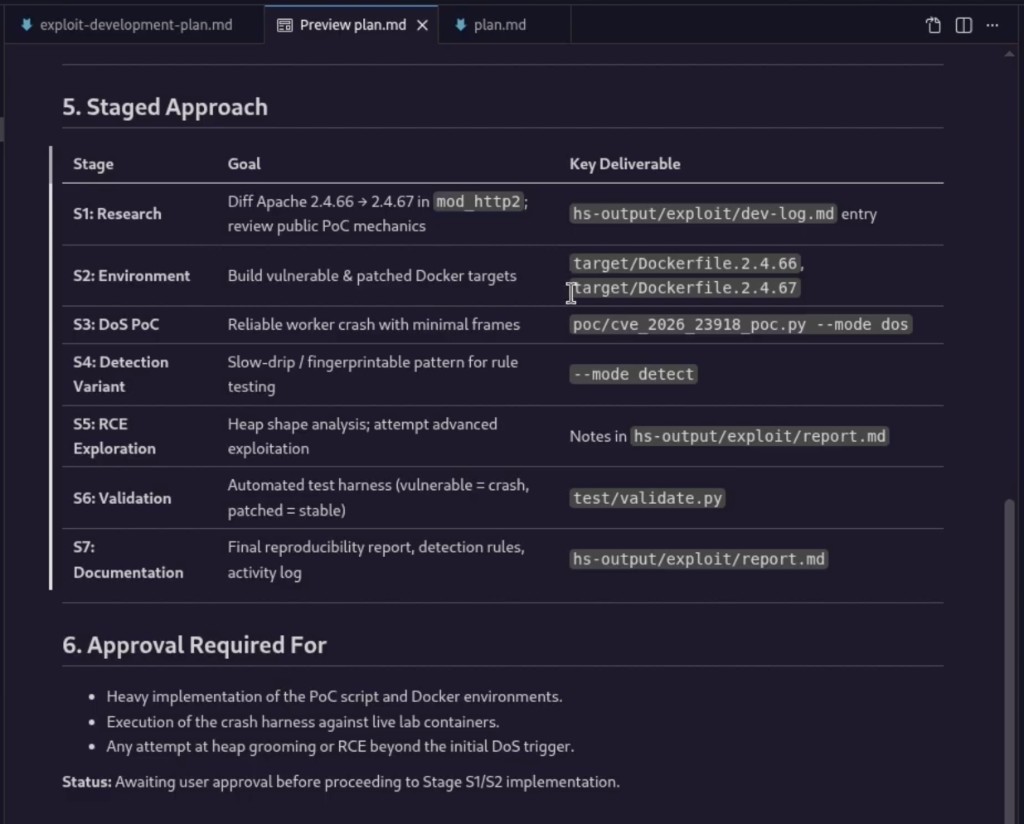The height and width of the screenshot is (824, 1024).
Task: Click bullet 'Execution of the crash harness'
Action: tap(302, 722)
